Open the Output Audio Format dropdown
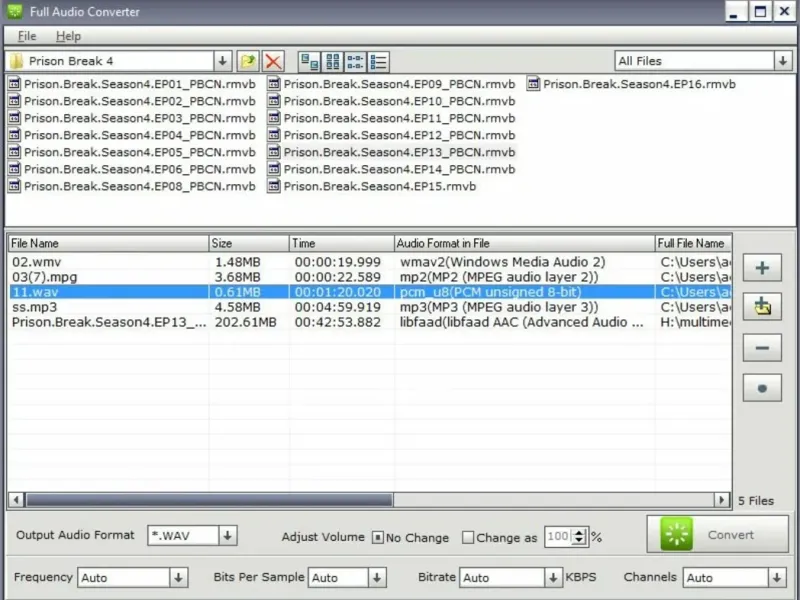800x600 pixels. click(228, 536)
